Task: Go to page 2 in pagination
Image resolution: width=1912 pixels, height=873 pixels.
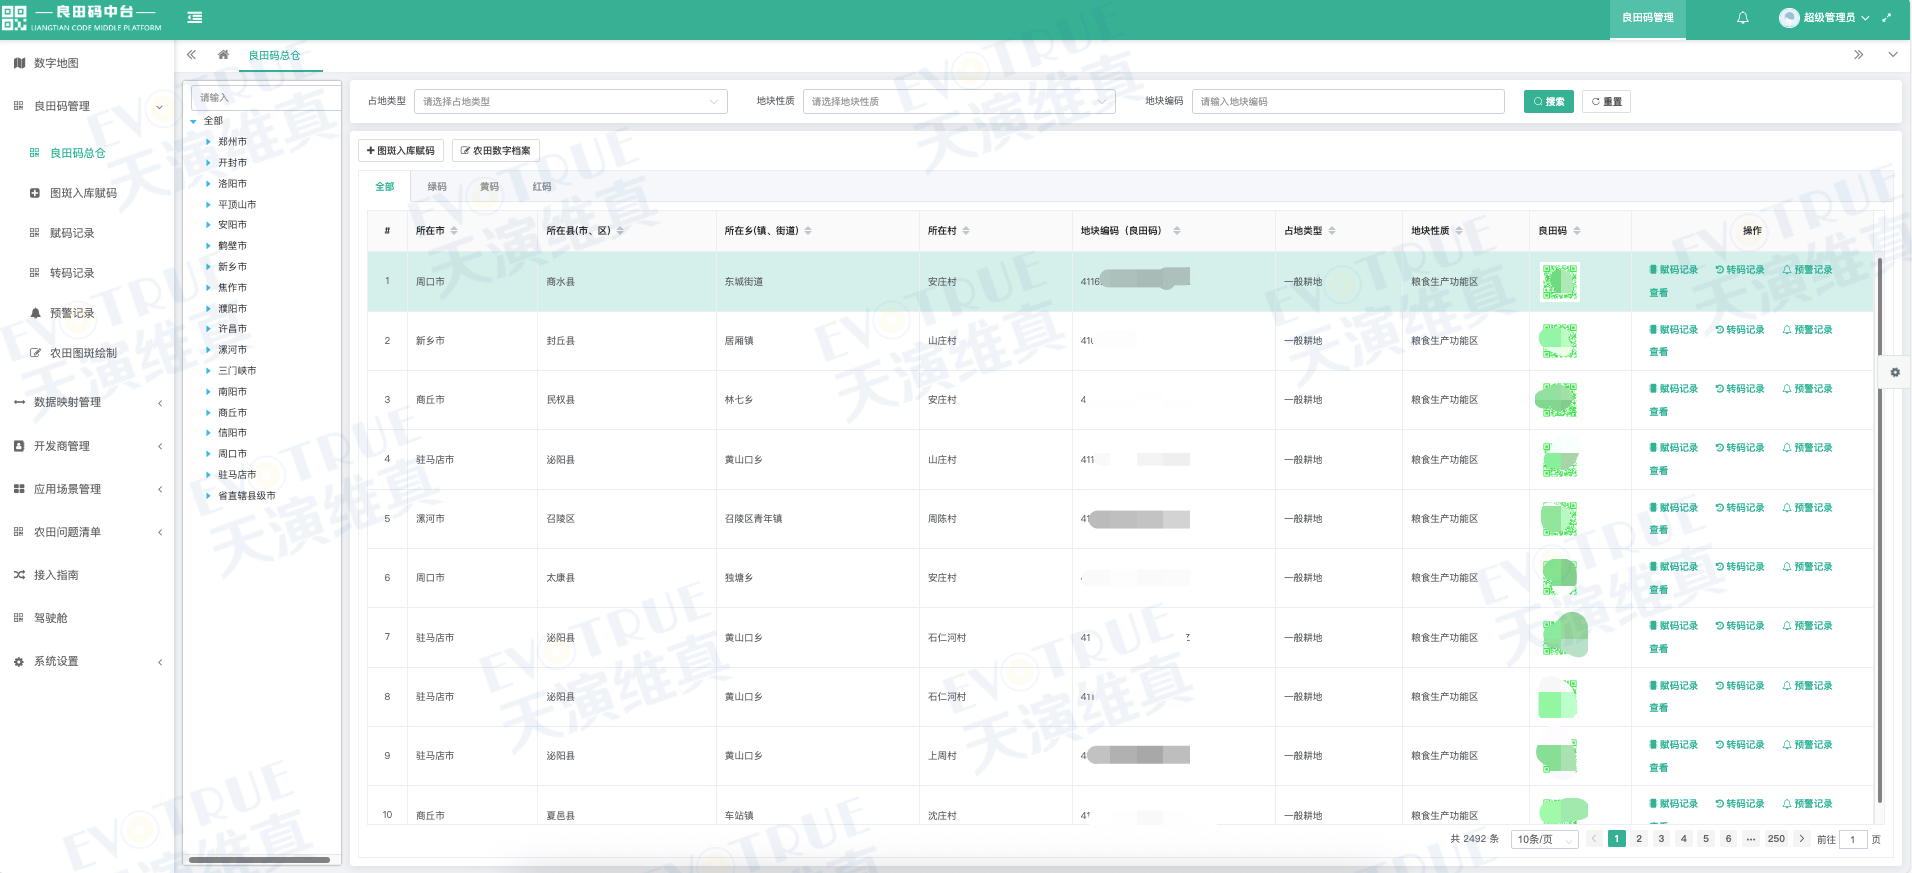Action: pos(1639,839)
